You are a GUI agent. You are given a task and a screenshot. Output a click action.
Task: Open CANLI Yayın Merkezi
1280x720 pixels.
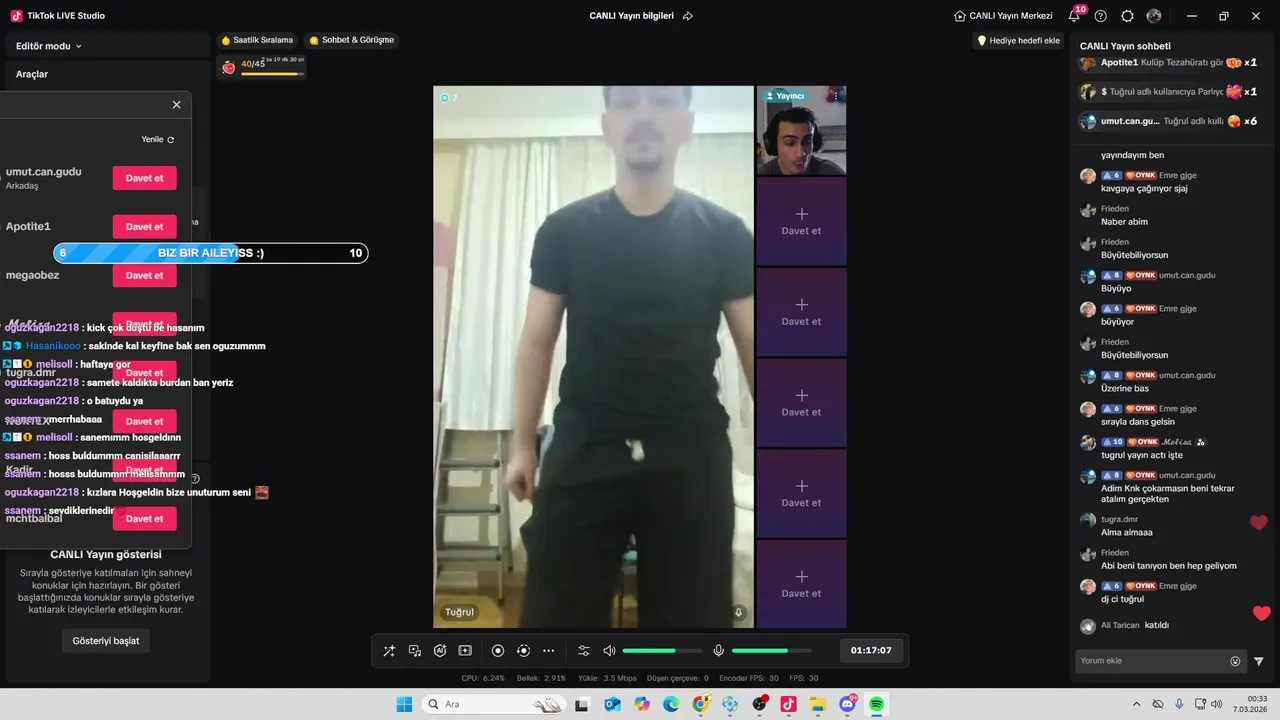click(1003, 16)
